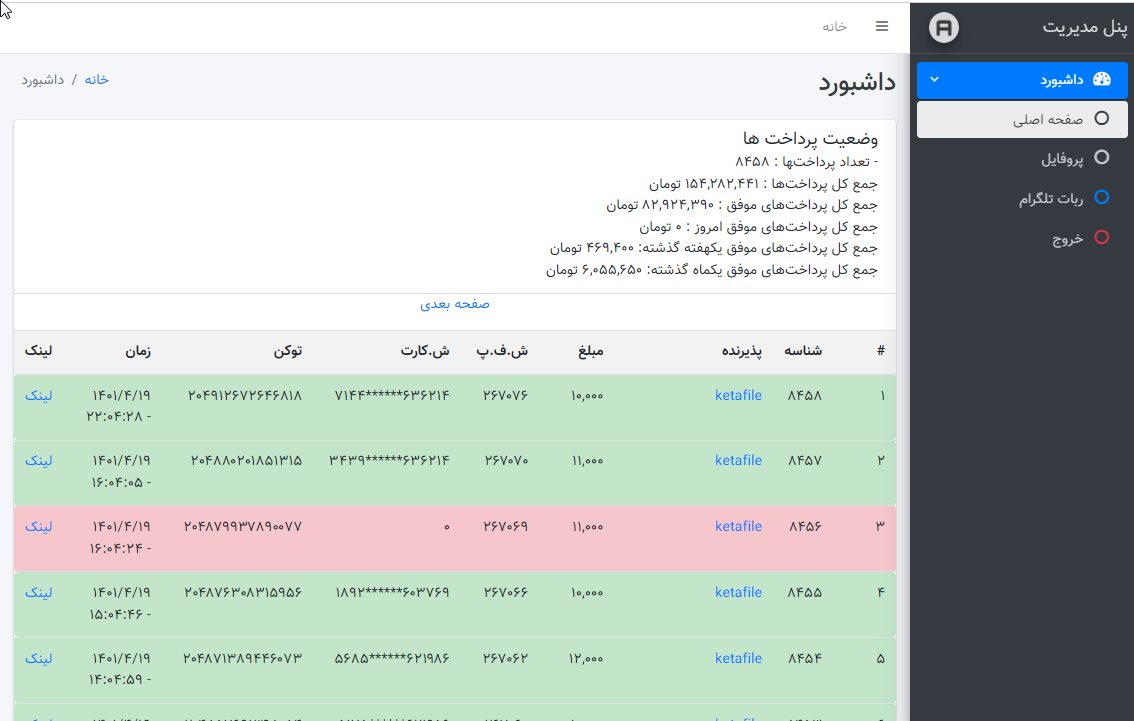Click the وضعیت پرداخت ها heading
This screenshot has height=721, width=1134.
(x=810, y=138)
